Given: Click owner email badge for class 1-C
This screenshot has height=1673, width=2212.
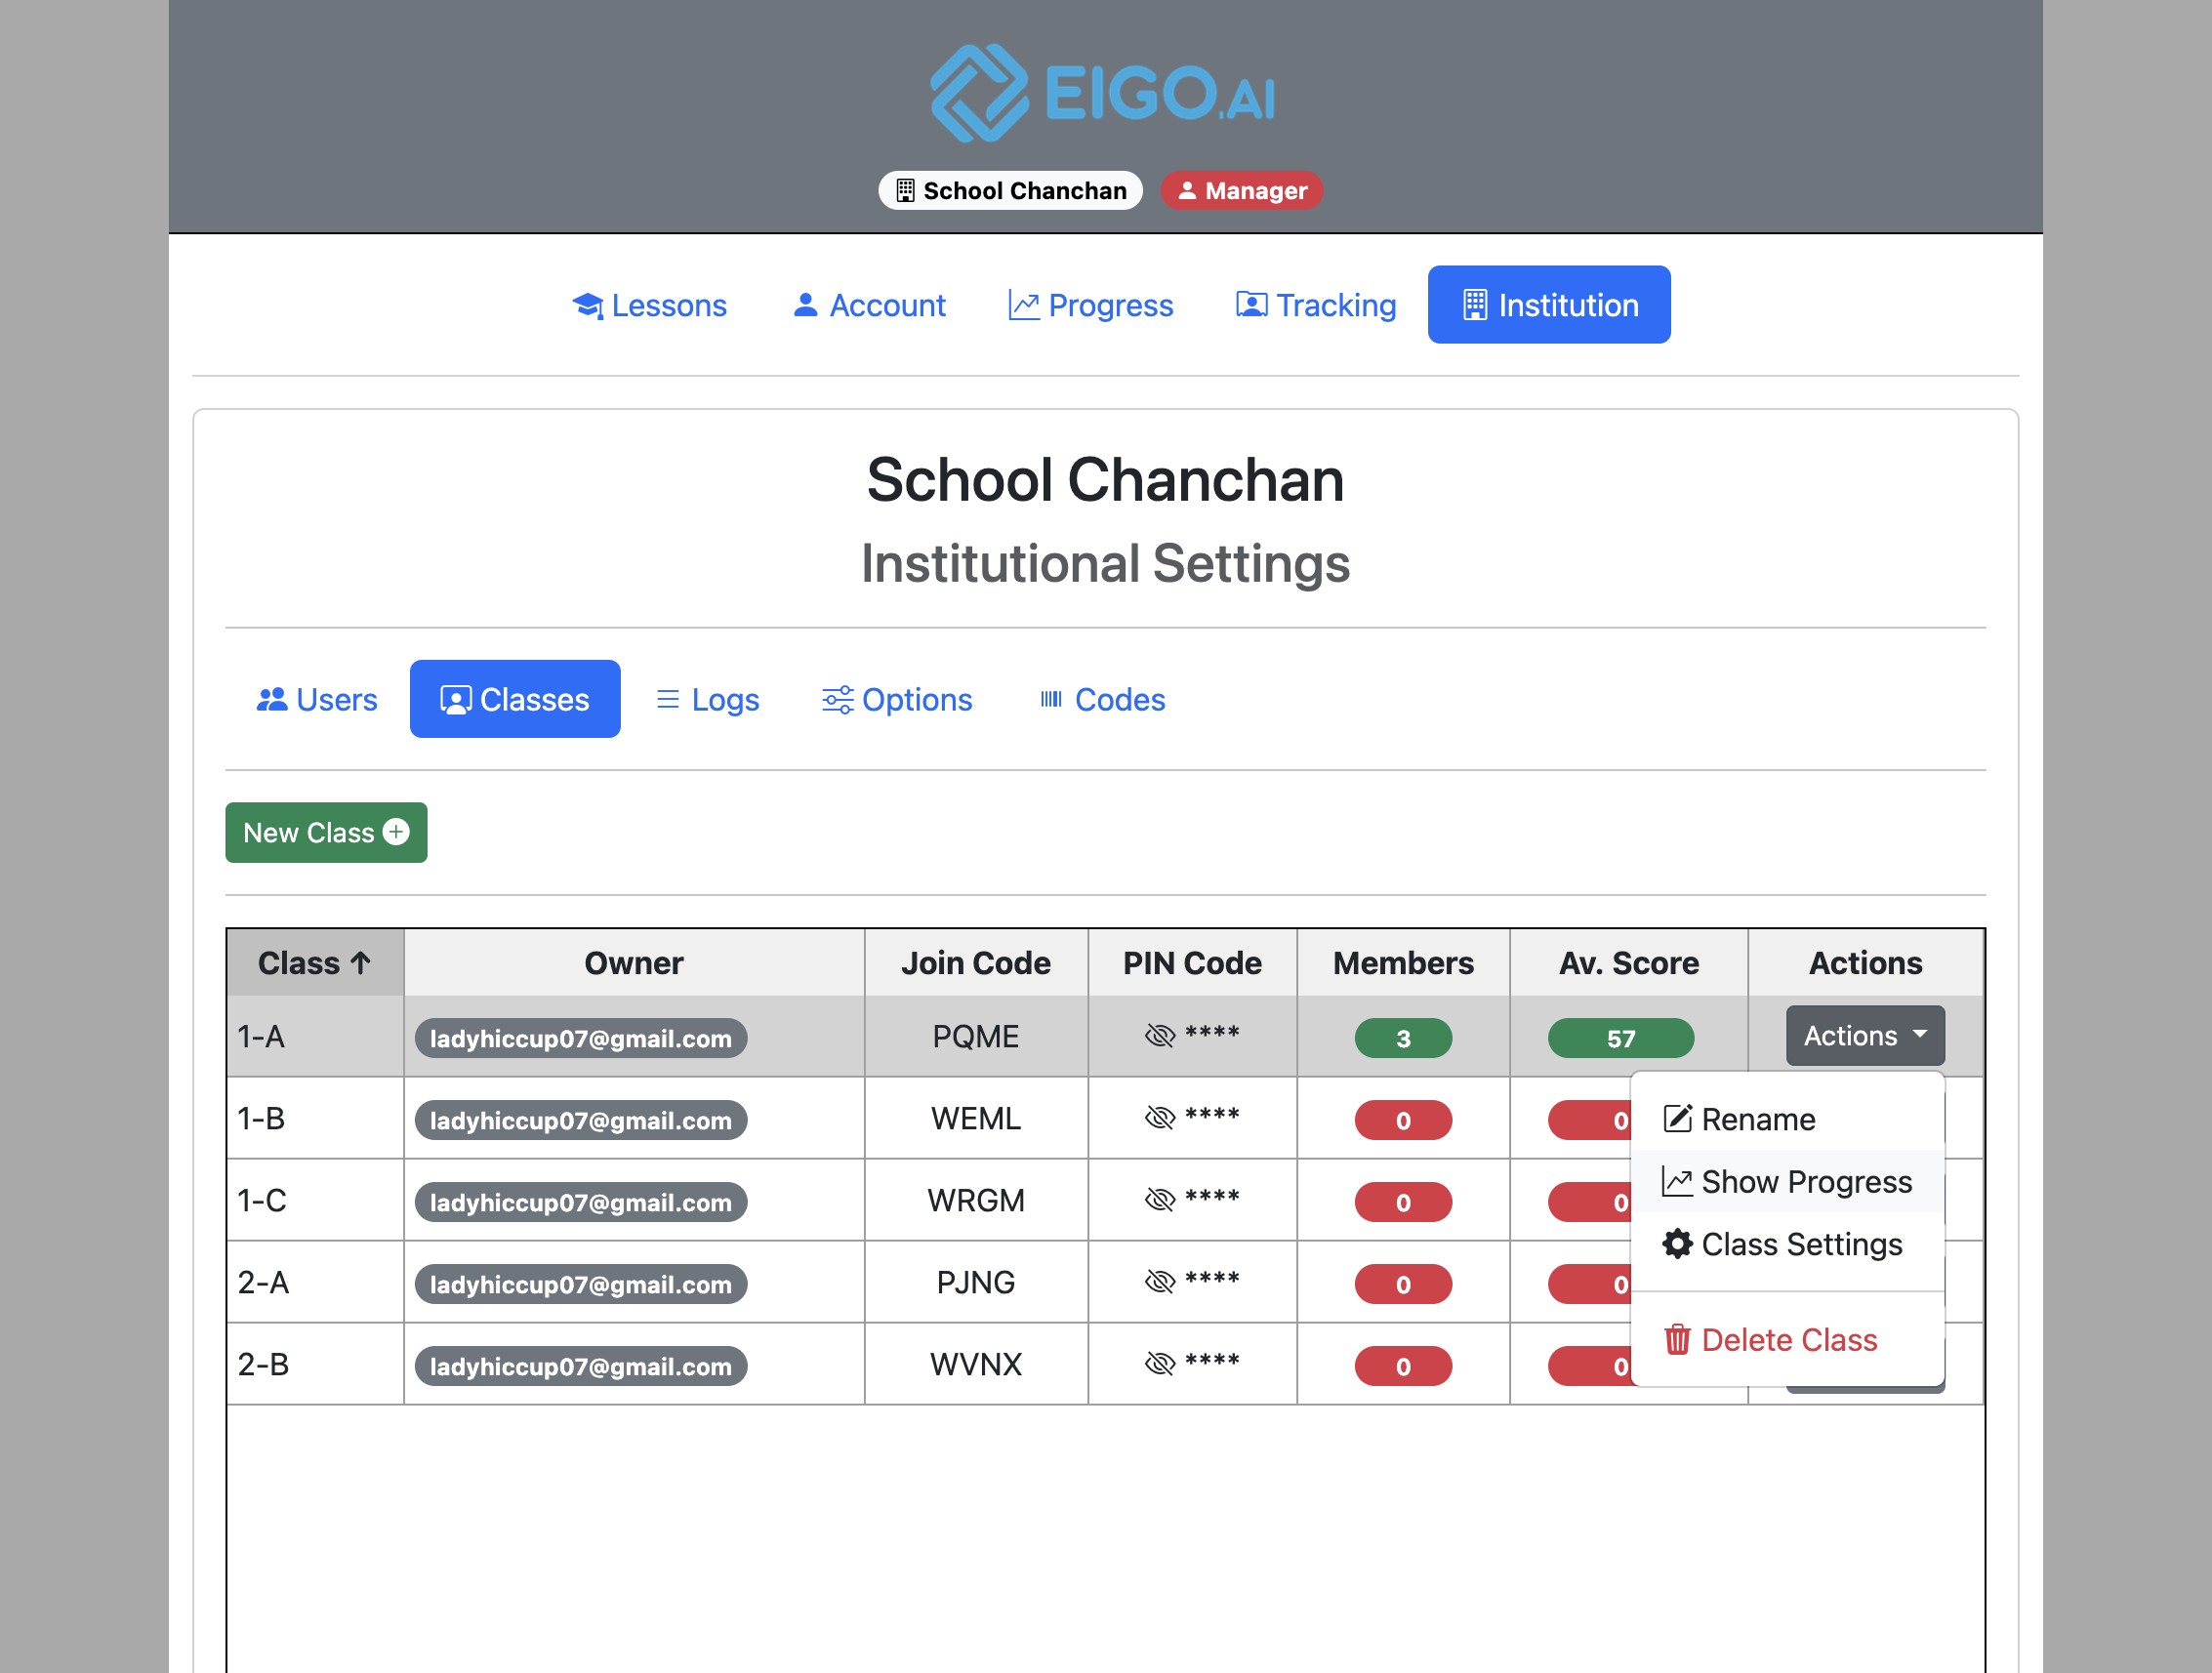Looking at the screenshot, I should (581, 1202).
